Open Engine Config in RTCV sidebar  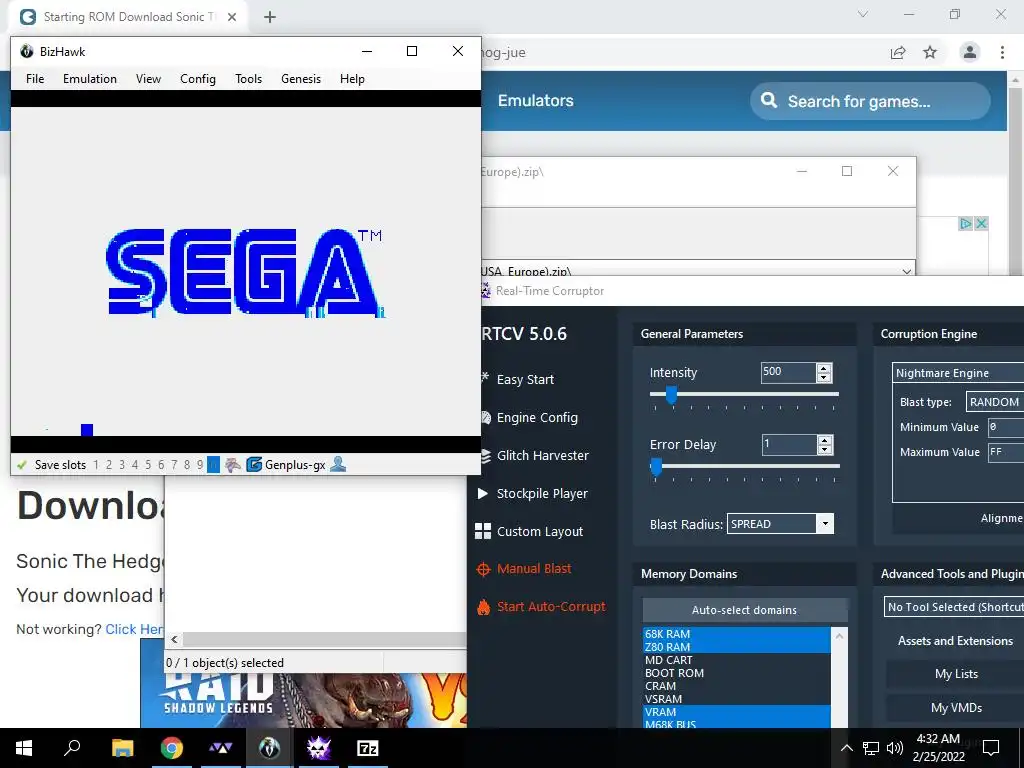click(x=537, y=417)
